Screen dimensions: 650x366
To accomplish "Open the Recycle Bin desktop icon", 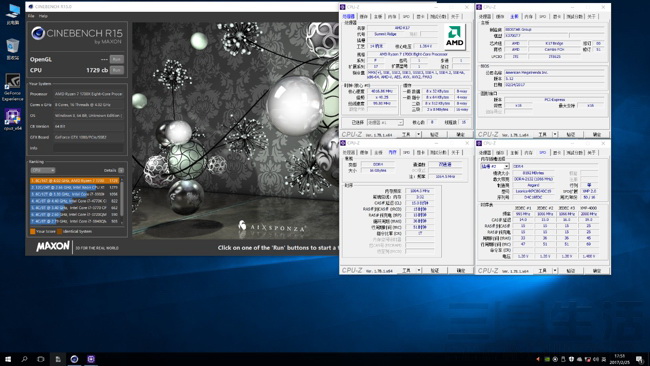I will pos(12,48).
